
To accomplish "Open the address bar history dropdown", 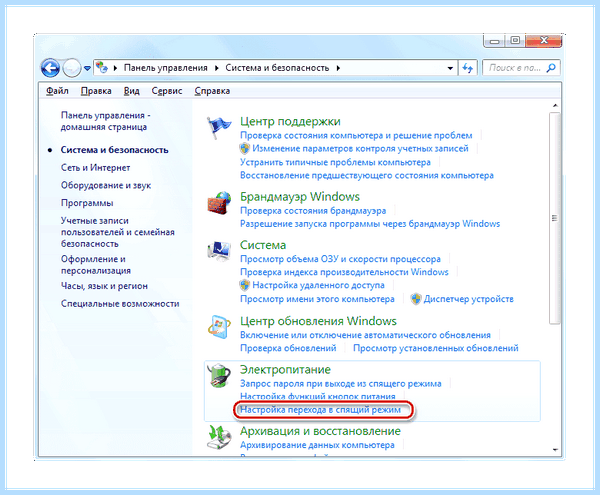I will click(450, 68).
